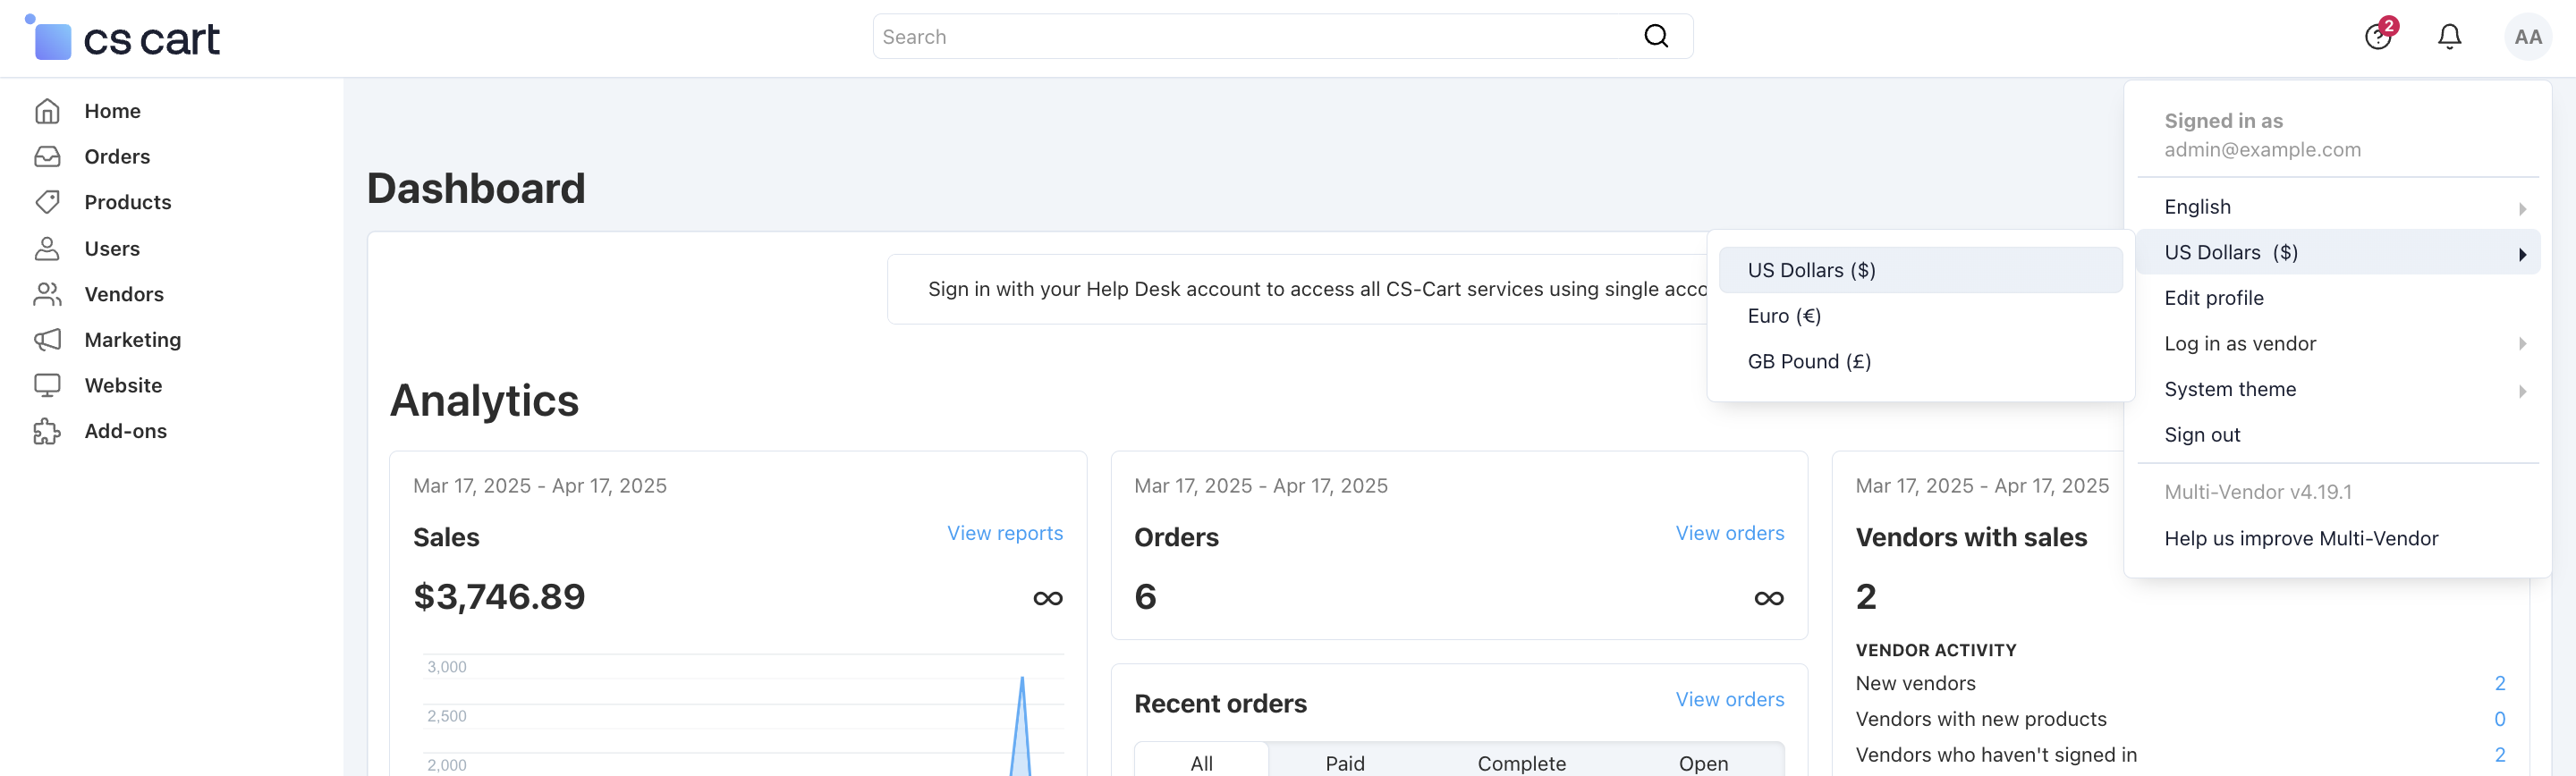
Task: Click the Add-ons puzzle icon in sidebar
Action: click(47, 431)
